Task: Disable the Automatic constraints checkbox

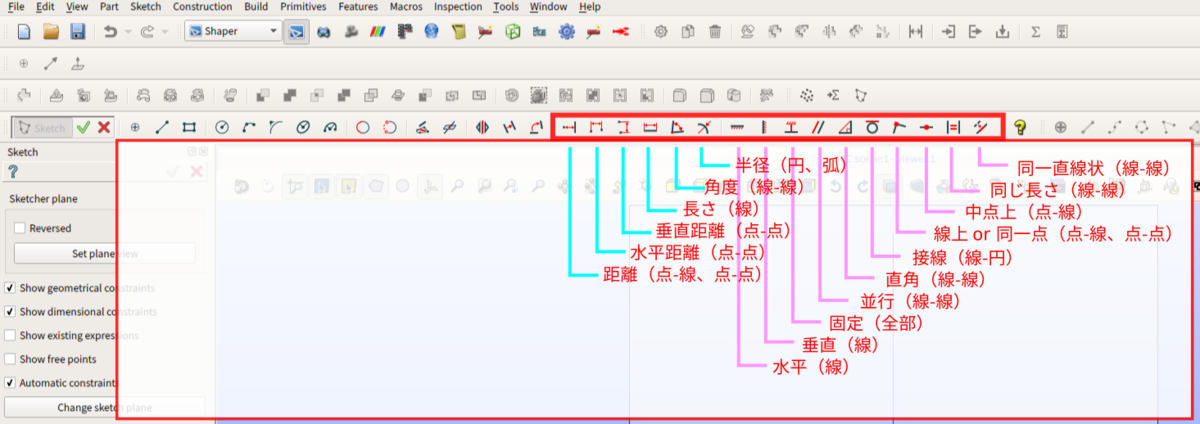Action: pyautogui.click(x=10, y=382)
